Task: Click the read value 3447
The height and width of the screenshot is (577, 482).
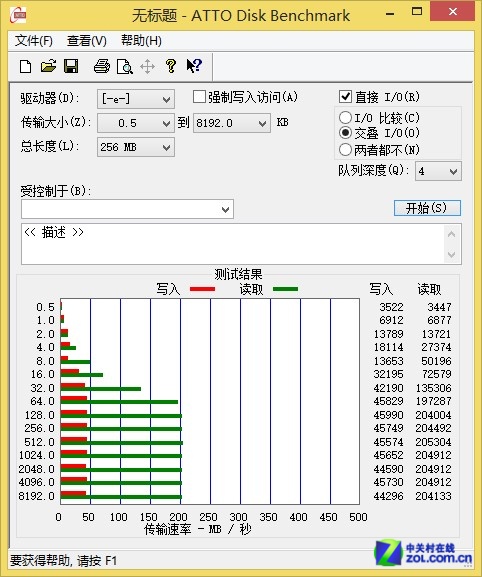Action: 439,307
